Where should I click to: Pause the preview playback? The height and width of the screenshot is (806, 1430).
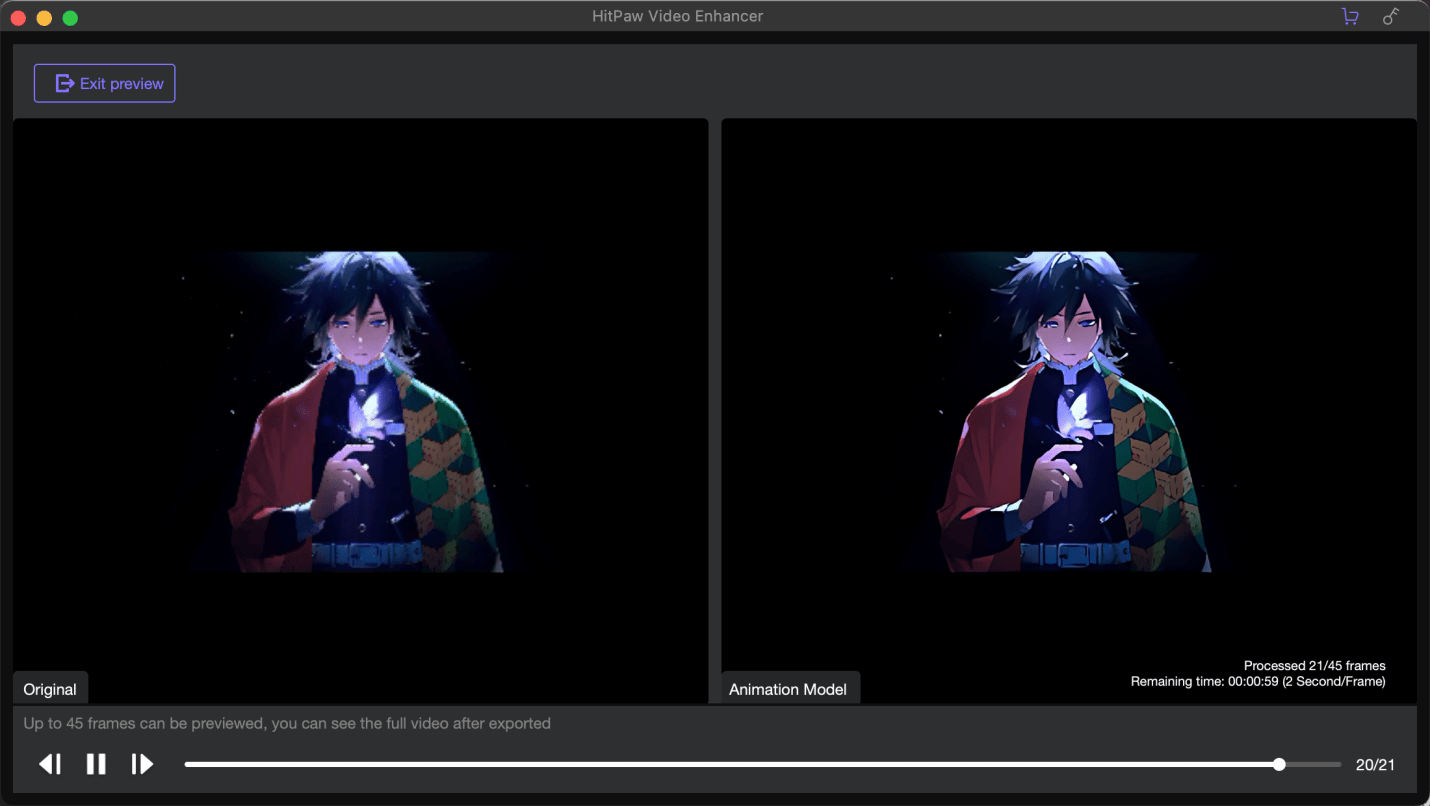click(x=96, y=764)
